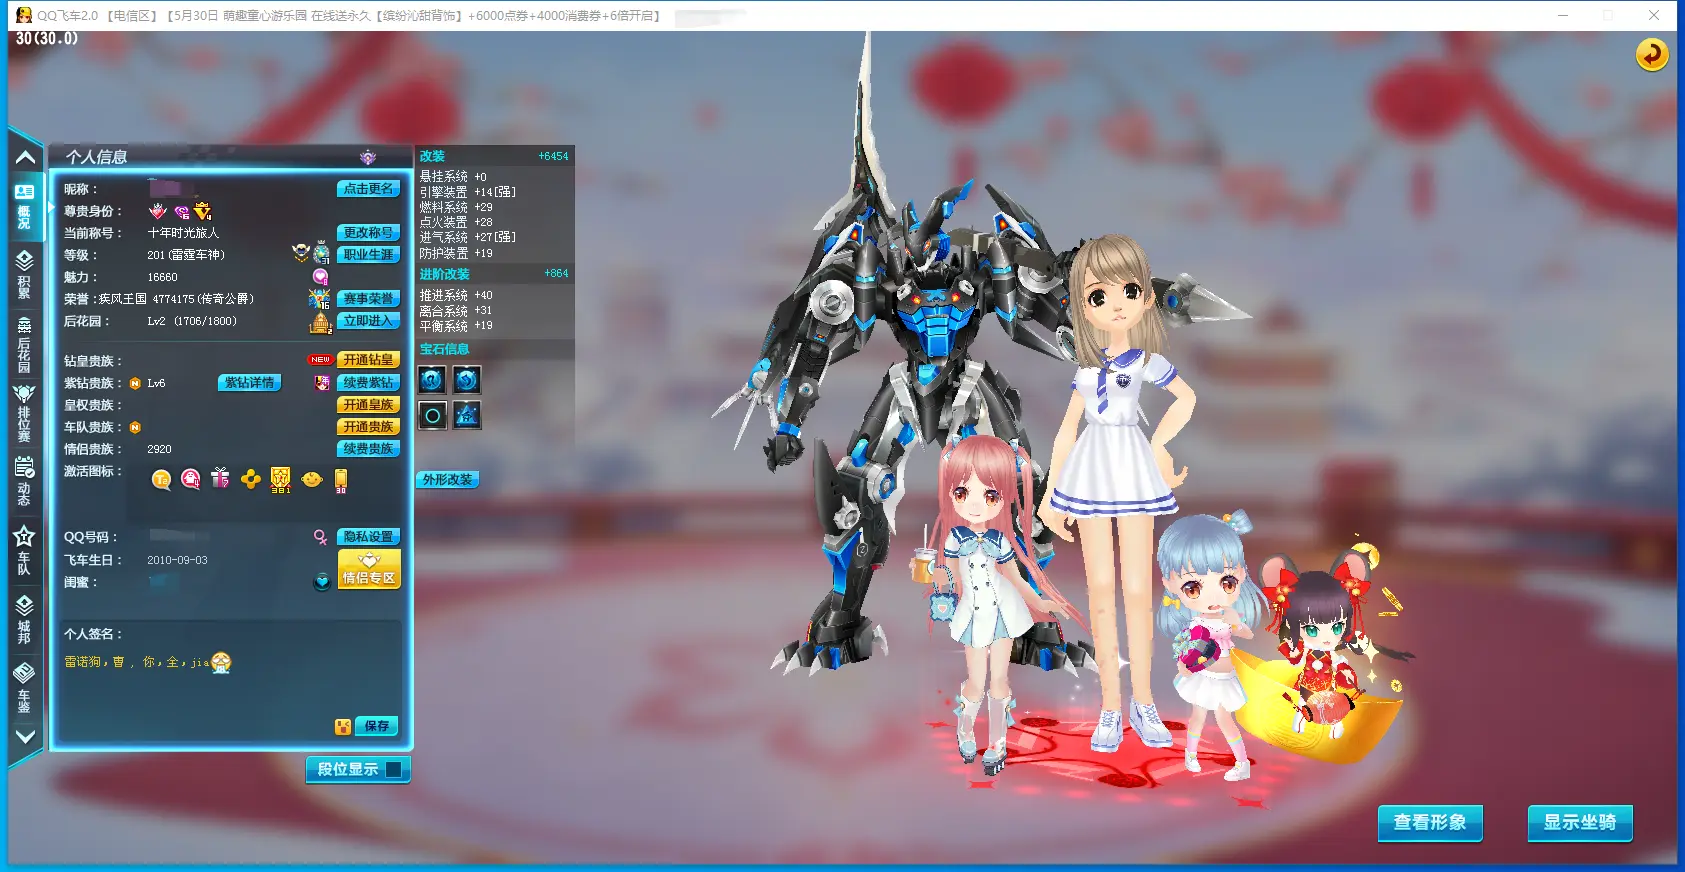Open the 后花园 sidebar tab
Viewport: 1685px width, 872px height.
click(x=24, y=344)
